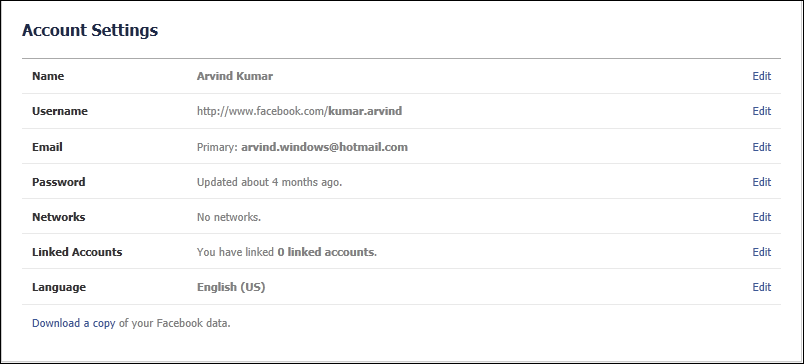Edit the Name setting
804x364 pixels.
tap(761, 76)
